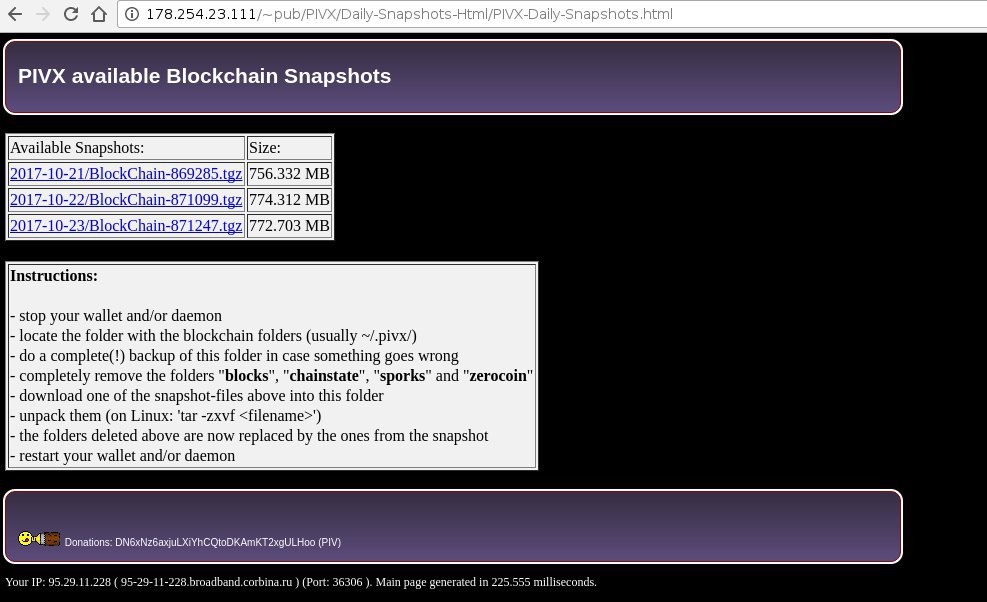Click the 'stop your wallet and/or daemon' line

pyautogui.click(x=116, y=315)
